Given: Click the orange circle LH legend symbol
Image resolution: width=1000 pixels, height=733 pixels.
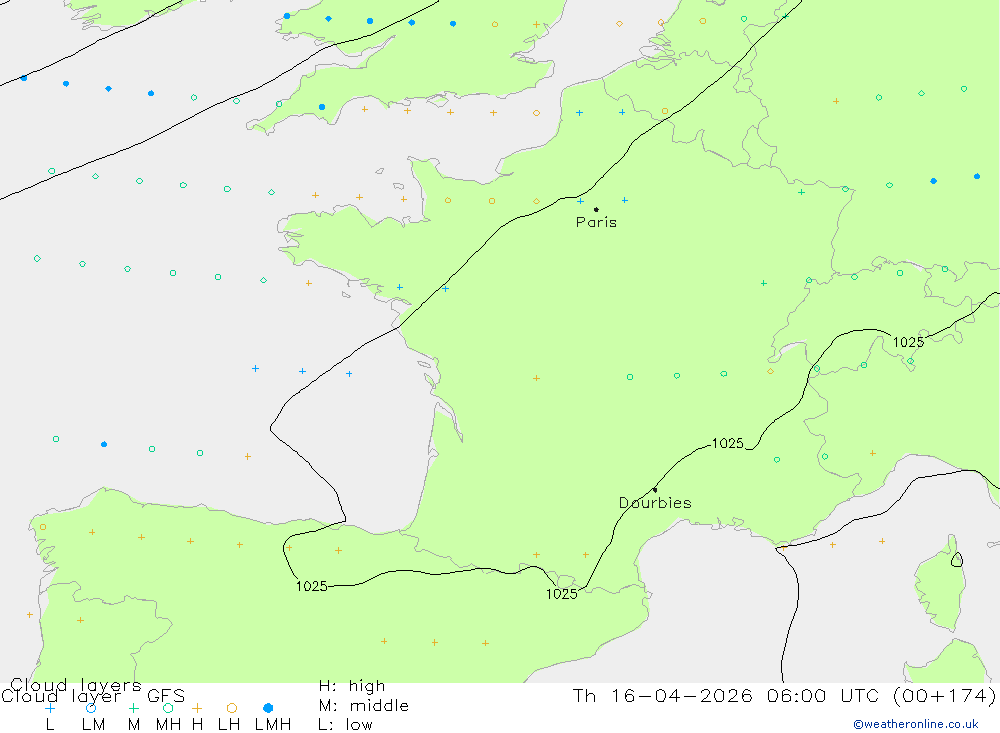Looking at the screenshot, I should (x=232, y=708).
